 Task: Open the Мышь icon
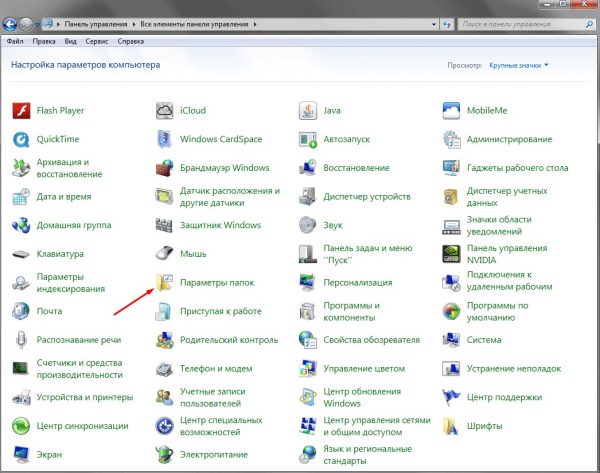click(x=165, y=254)
